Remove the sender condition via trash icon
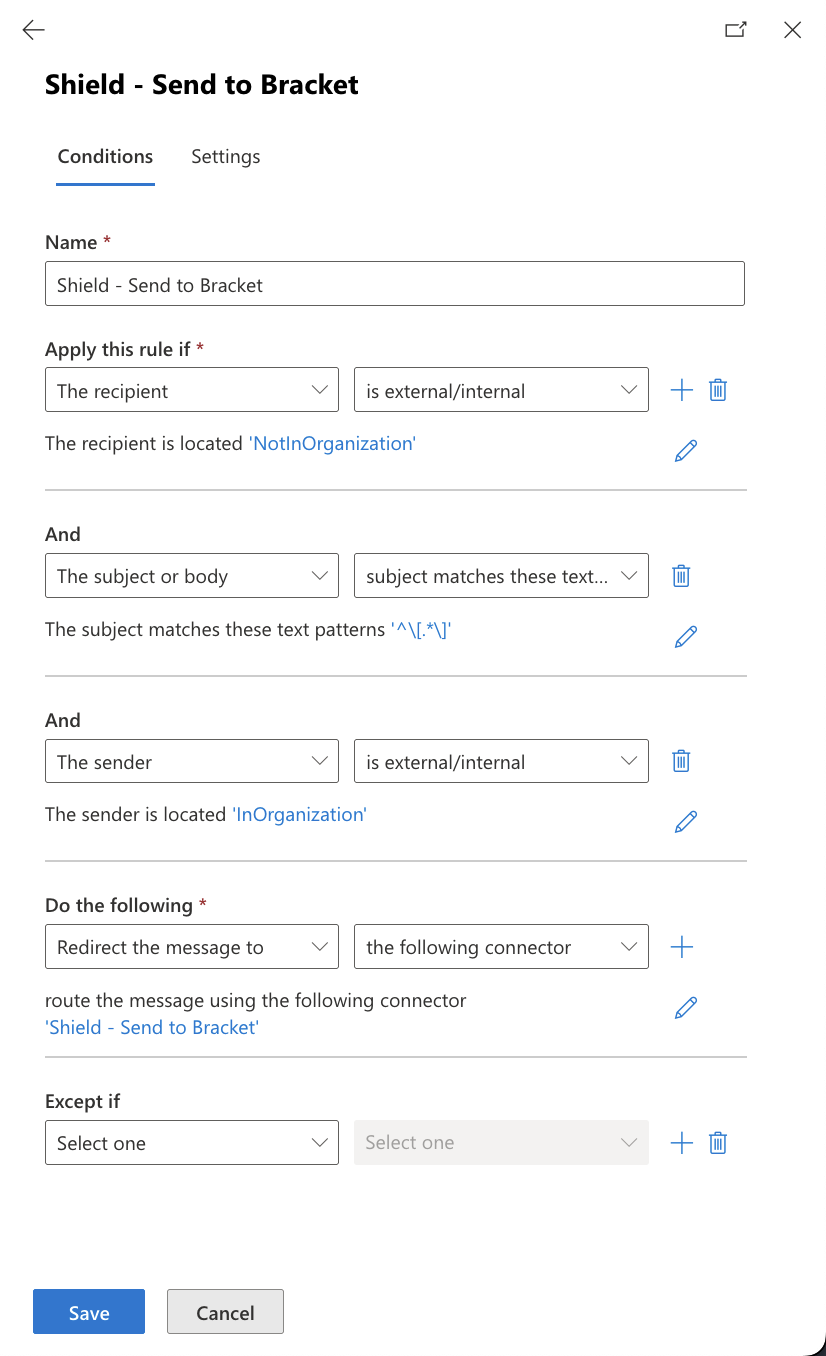The image size is (826, 1356). (x=681, y=761)
